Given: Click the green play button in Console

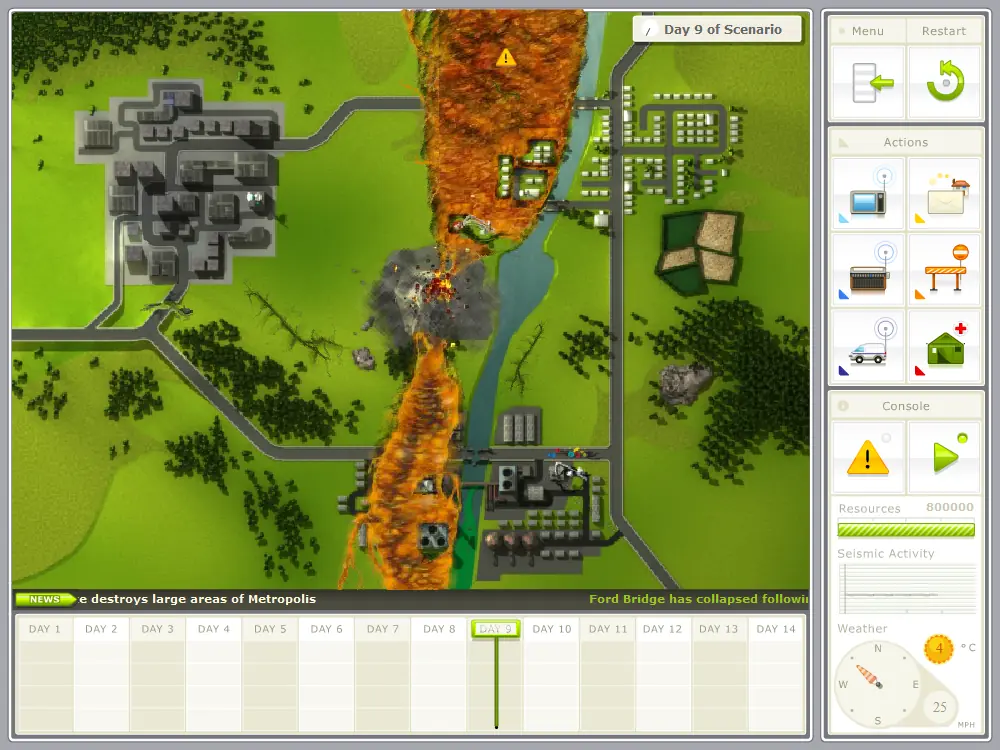Looking at the screenshot, I should pos(945,457).
